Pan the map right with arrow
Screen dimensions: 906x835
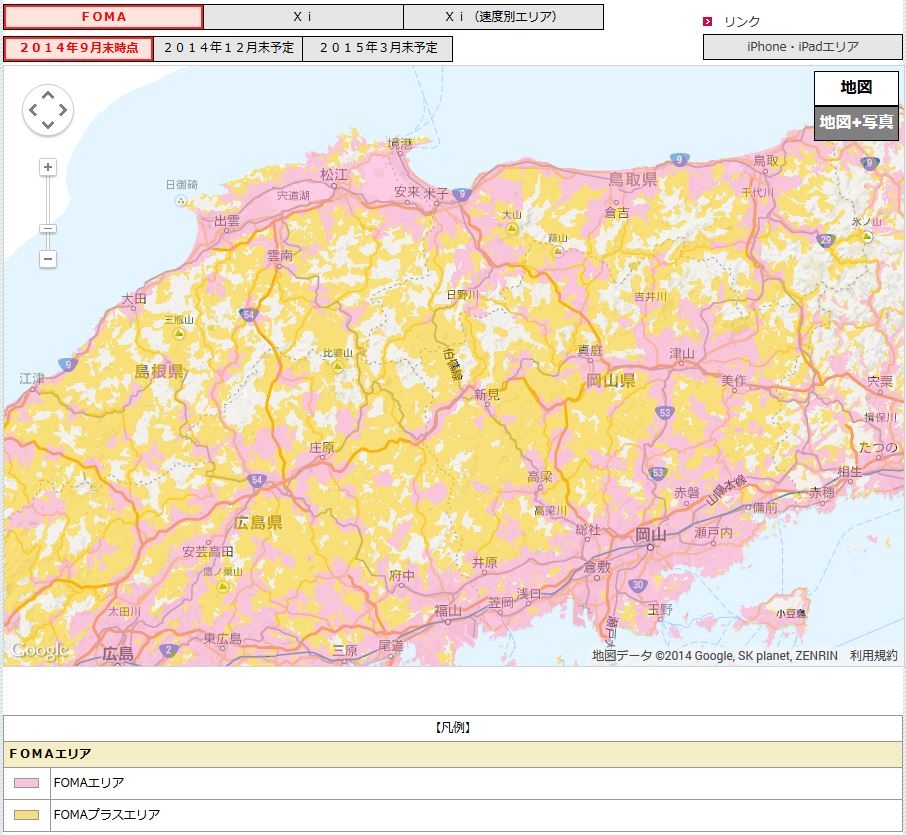[x=62, y=110]
